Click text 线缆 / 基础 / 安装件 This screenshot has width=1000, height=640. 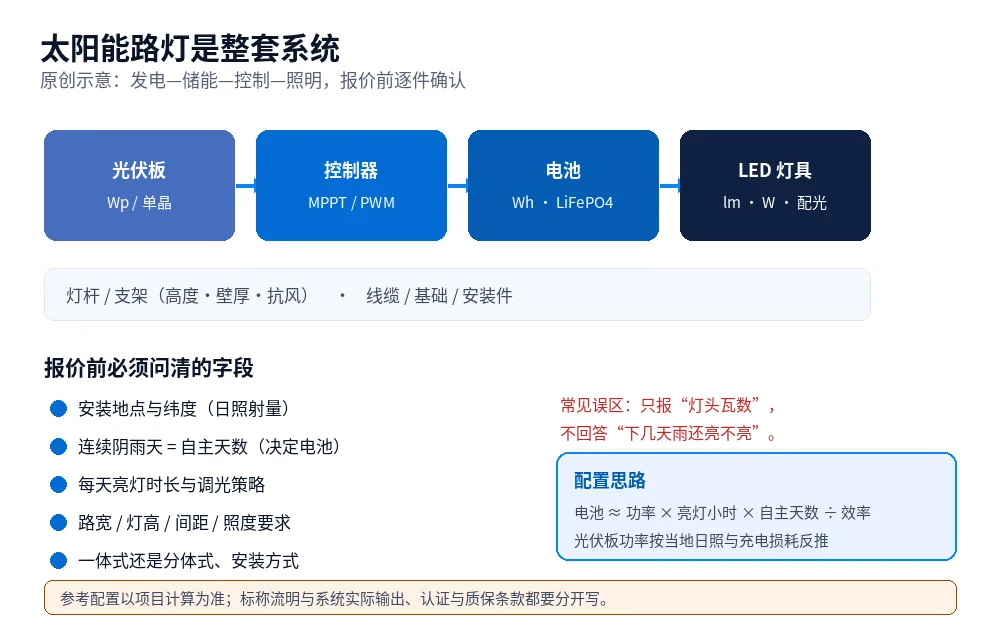439,296
